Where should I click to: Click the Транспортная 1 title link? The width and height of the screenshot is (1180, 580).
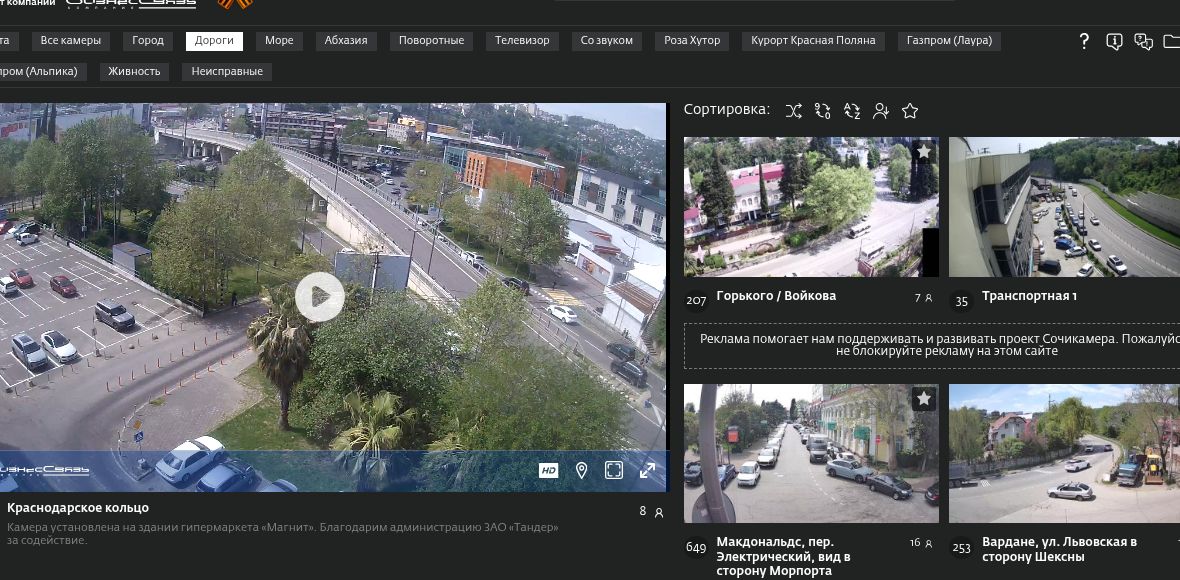[1029, 296]
